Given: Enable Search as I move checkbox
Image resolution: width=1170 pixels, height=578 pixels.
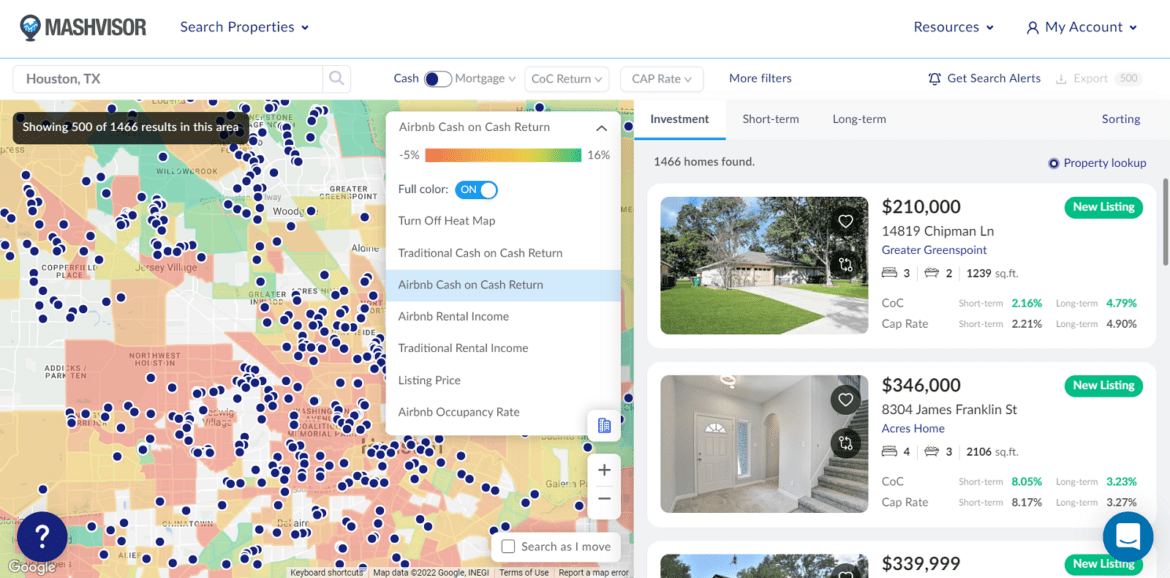Looking at the screenshot, I should tap(508, 547).
